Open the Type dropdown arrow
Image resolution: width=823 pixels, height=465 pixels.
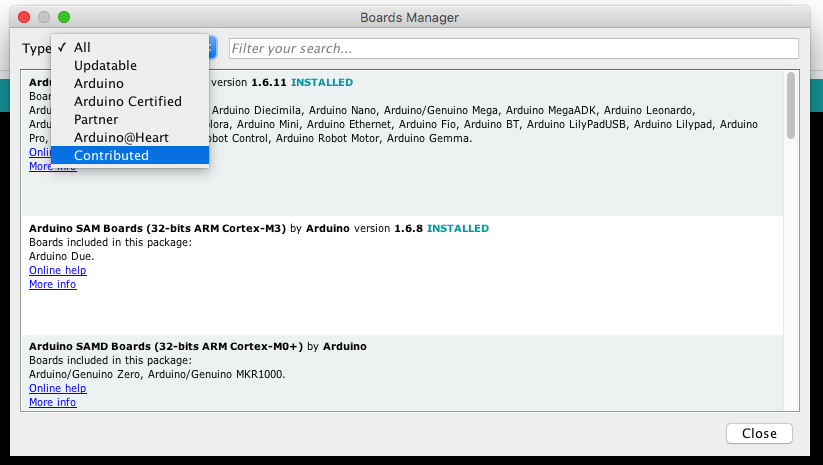(x=212, y=48)
